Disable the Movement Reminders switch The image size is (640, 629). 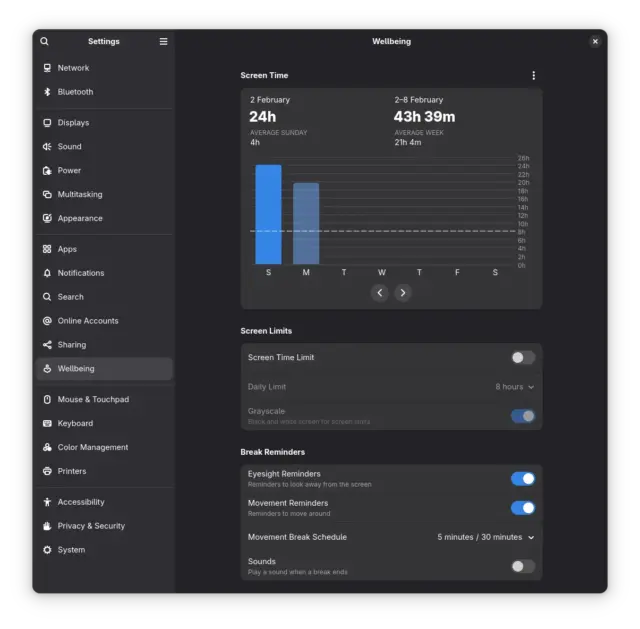[x=523, y=508]
